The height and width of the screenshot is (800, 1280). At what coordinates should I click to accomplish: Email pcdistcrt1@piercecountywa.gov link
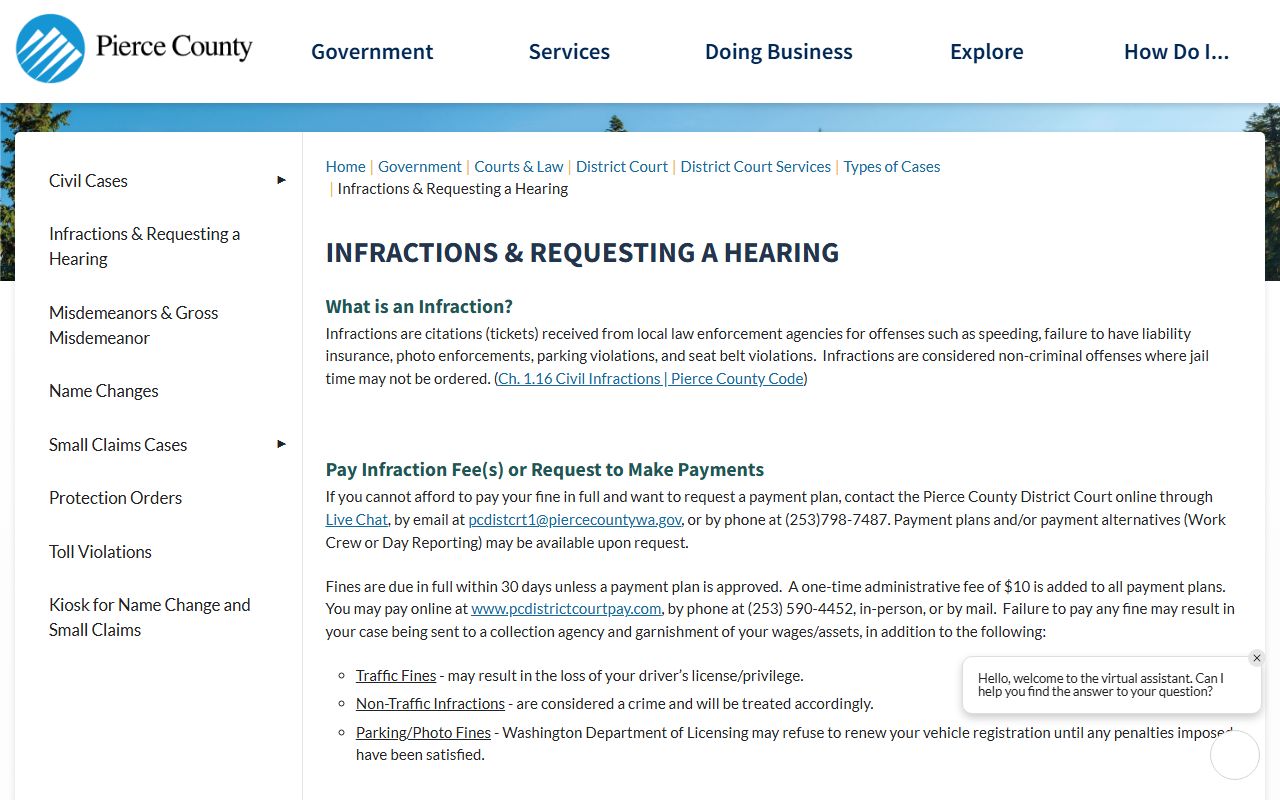pos(574,520)
